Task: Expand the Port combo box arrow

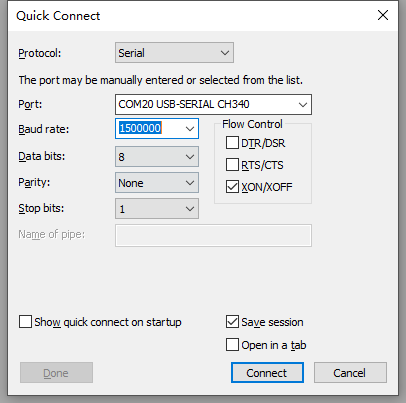Action: pyautogui.click(x=303, y=105)
